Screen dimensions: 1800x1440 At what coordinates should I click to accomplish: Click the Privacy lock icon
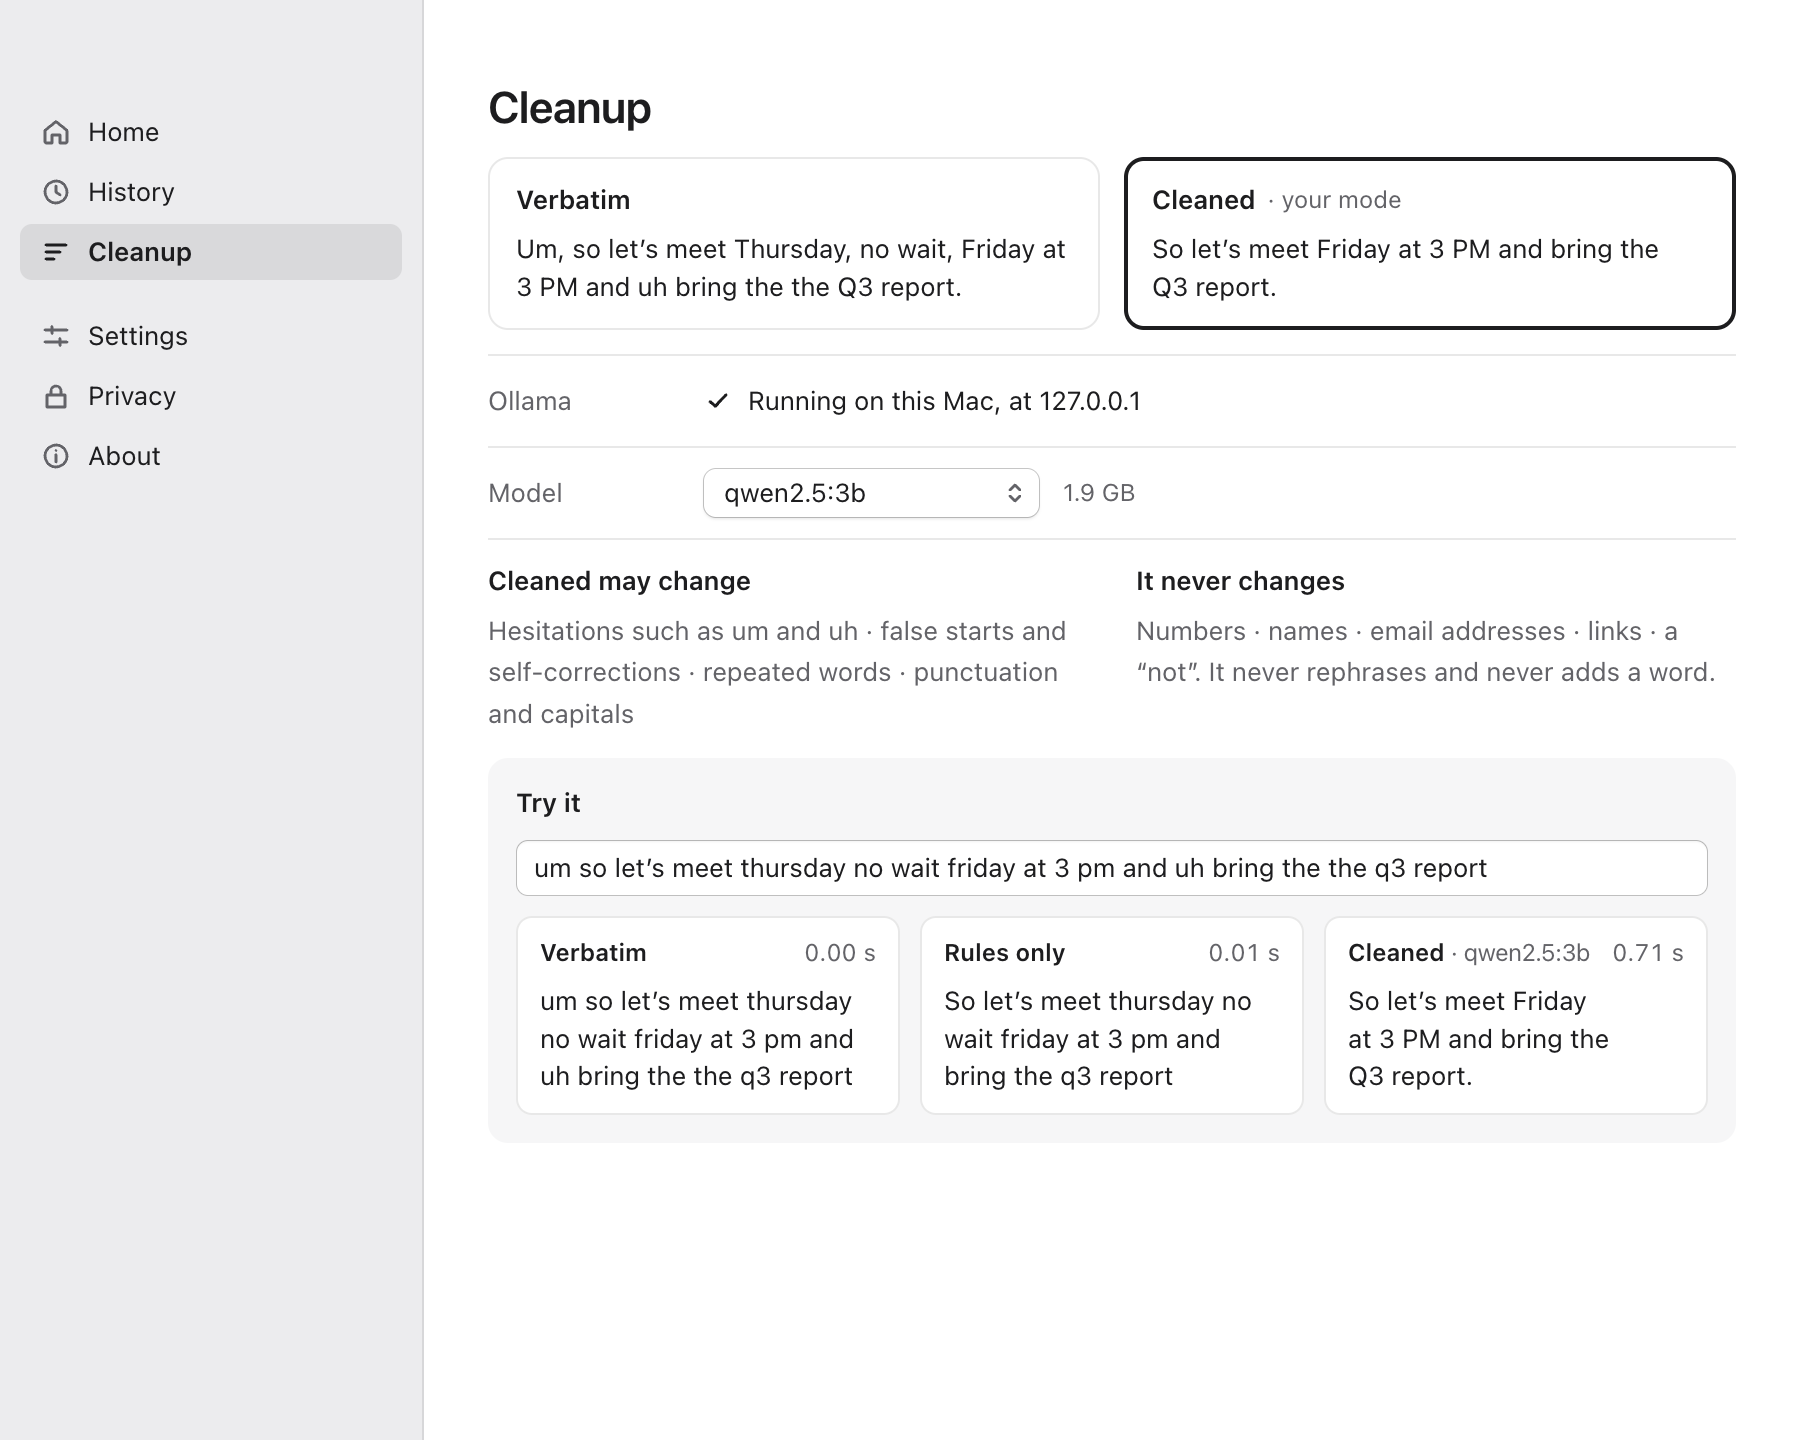coord(56,396)
